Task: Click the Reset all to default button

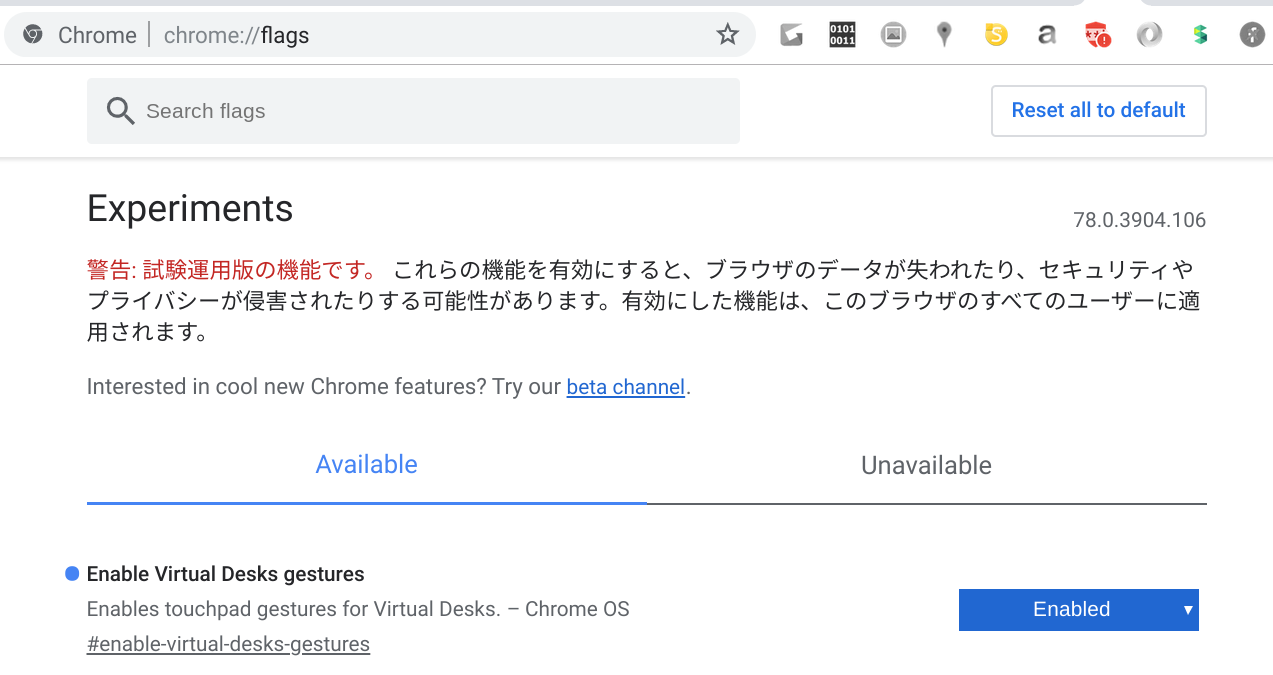Action: tap(1098, 111)
